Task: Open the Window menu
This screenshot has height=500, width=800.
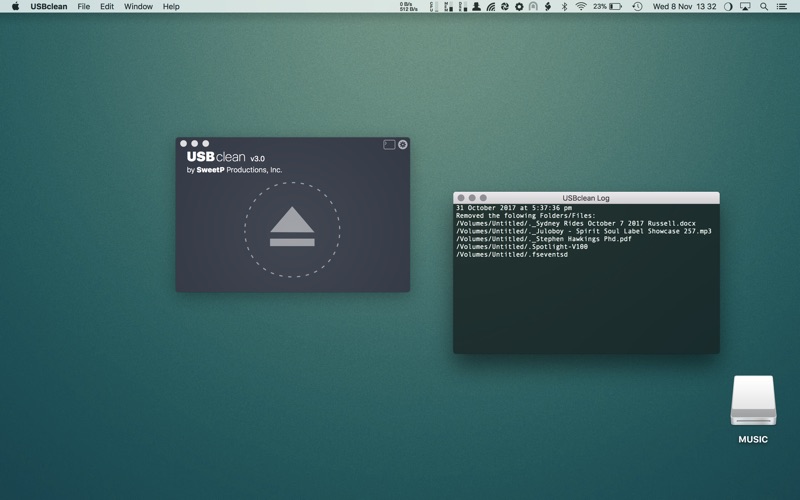Action: coord(138,6)
